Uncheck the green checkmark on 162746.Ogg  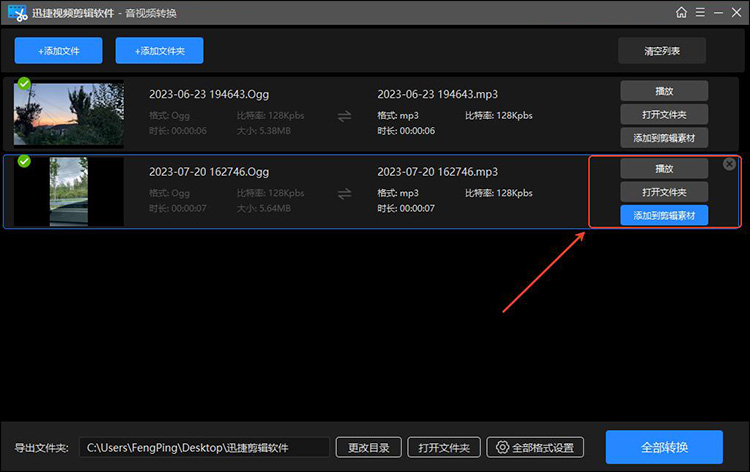tap(24, 161)
